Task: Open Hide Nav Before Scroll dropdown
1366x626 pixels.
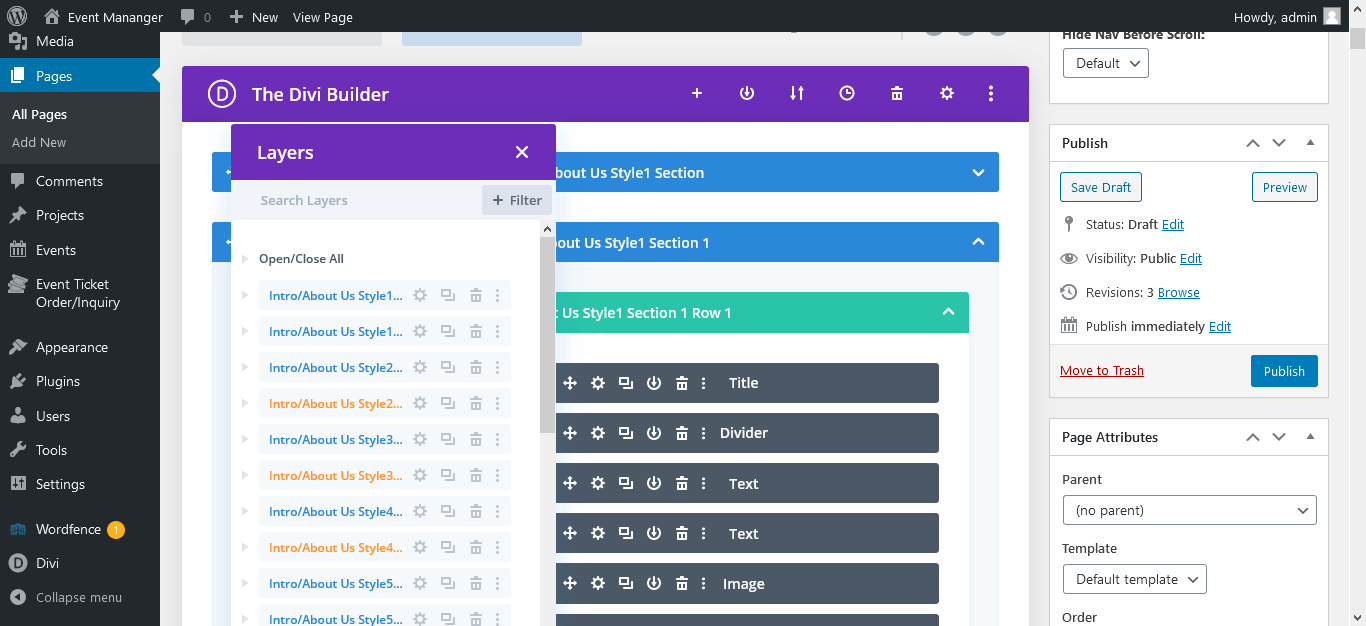Action: [x=1106, y=63]
